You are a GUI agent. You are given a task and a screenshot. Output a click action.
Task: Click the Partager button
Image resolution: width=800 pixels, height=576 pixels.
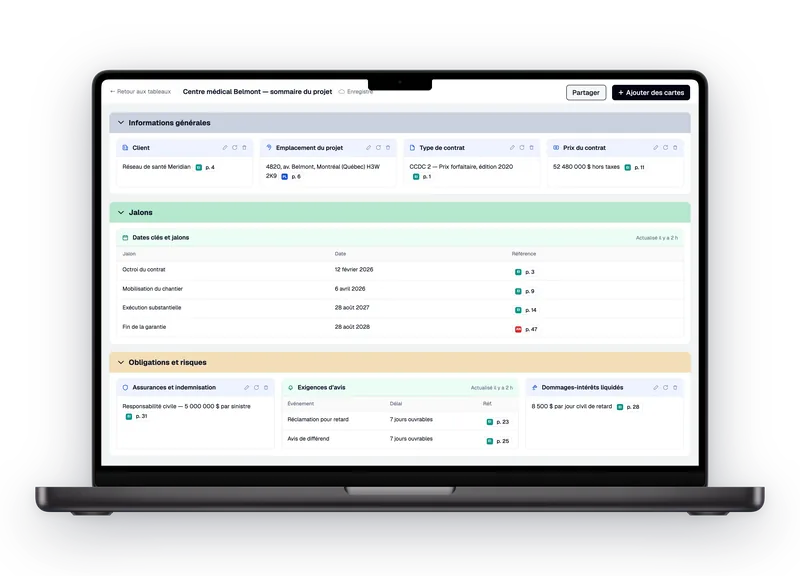point(586,92)
